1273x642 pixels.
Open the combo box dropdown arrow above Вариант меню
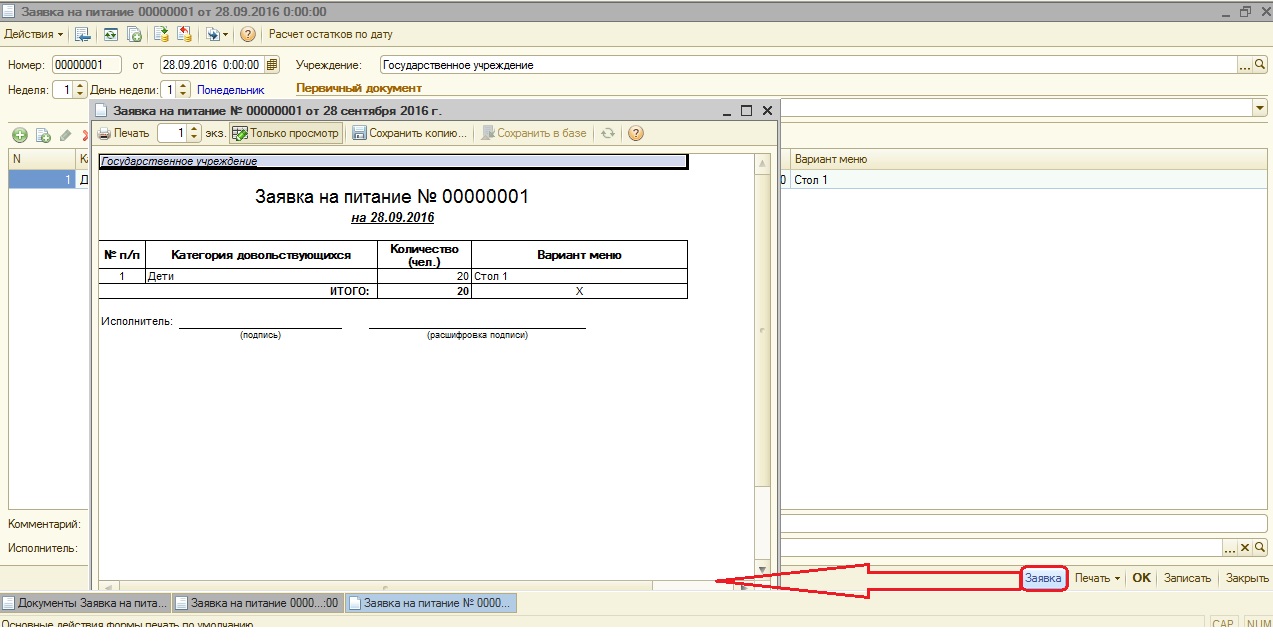[1259, 108]
